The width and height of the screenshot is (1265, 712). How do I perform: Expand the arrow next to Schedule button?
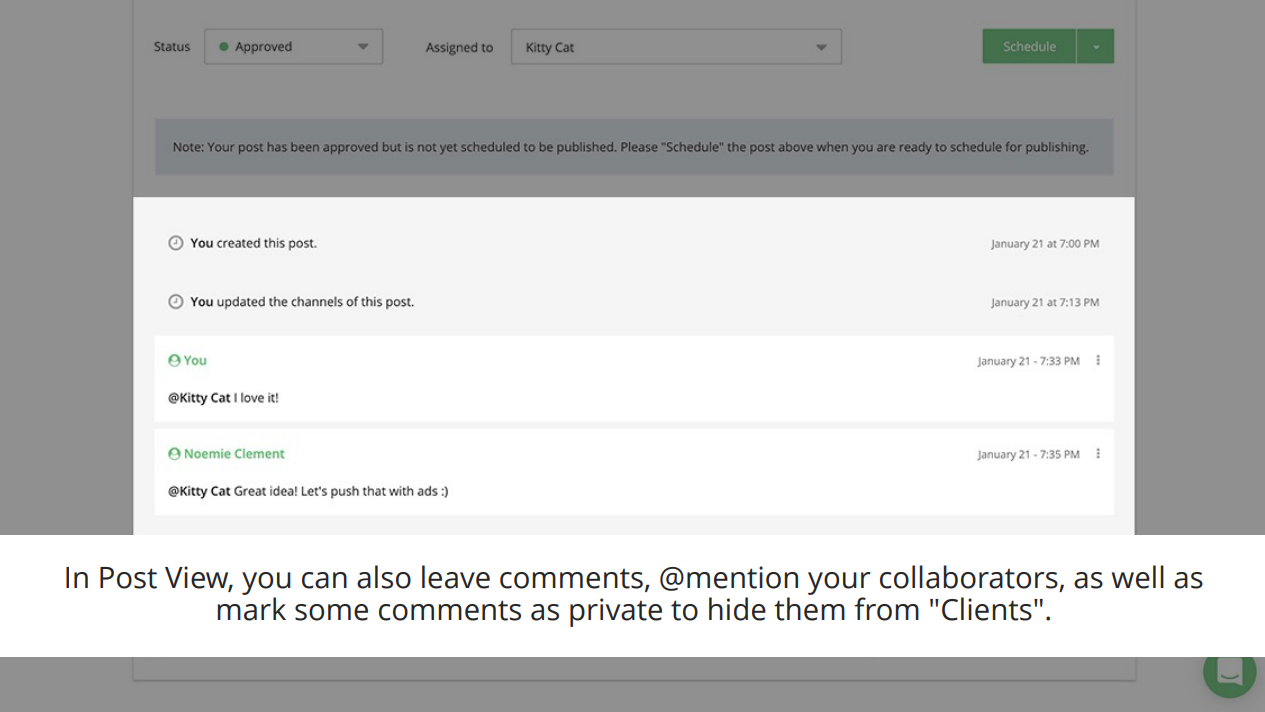(1096, 47)
